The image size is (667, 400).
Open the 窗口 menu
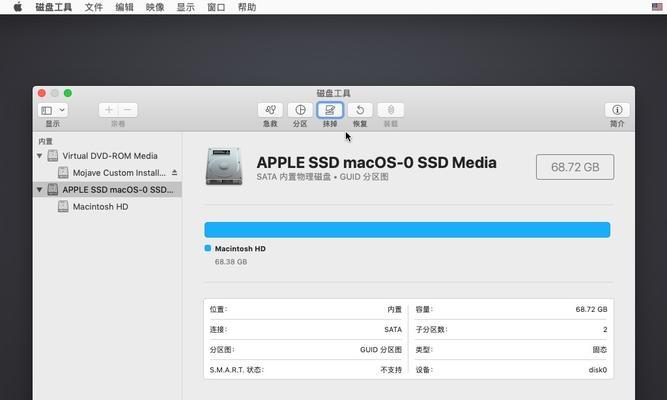(216, 7)
